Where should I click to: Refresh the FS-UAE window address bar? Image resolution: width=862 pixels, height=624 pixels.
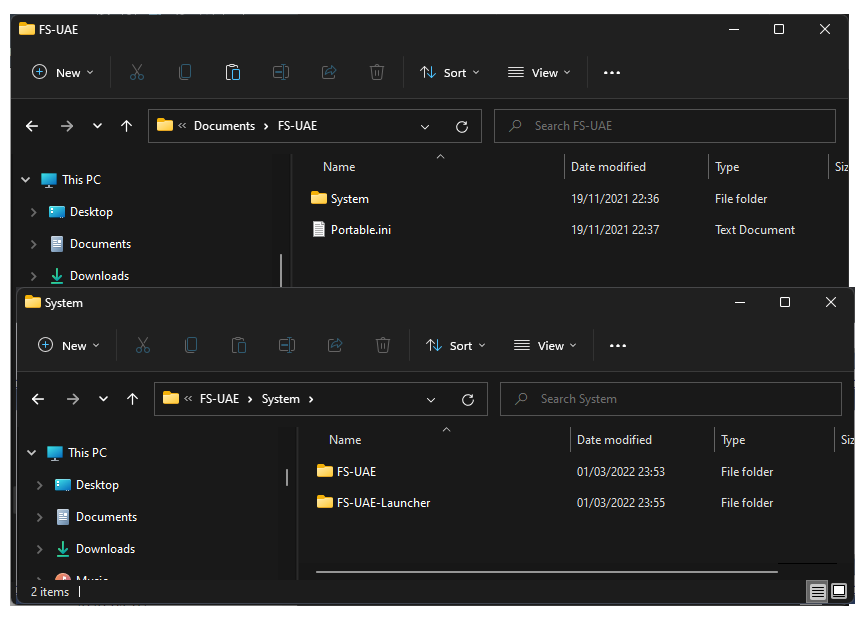point(462,127)
